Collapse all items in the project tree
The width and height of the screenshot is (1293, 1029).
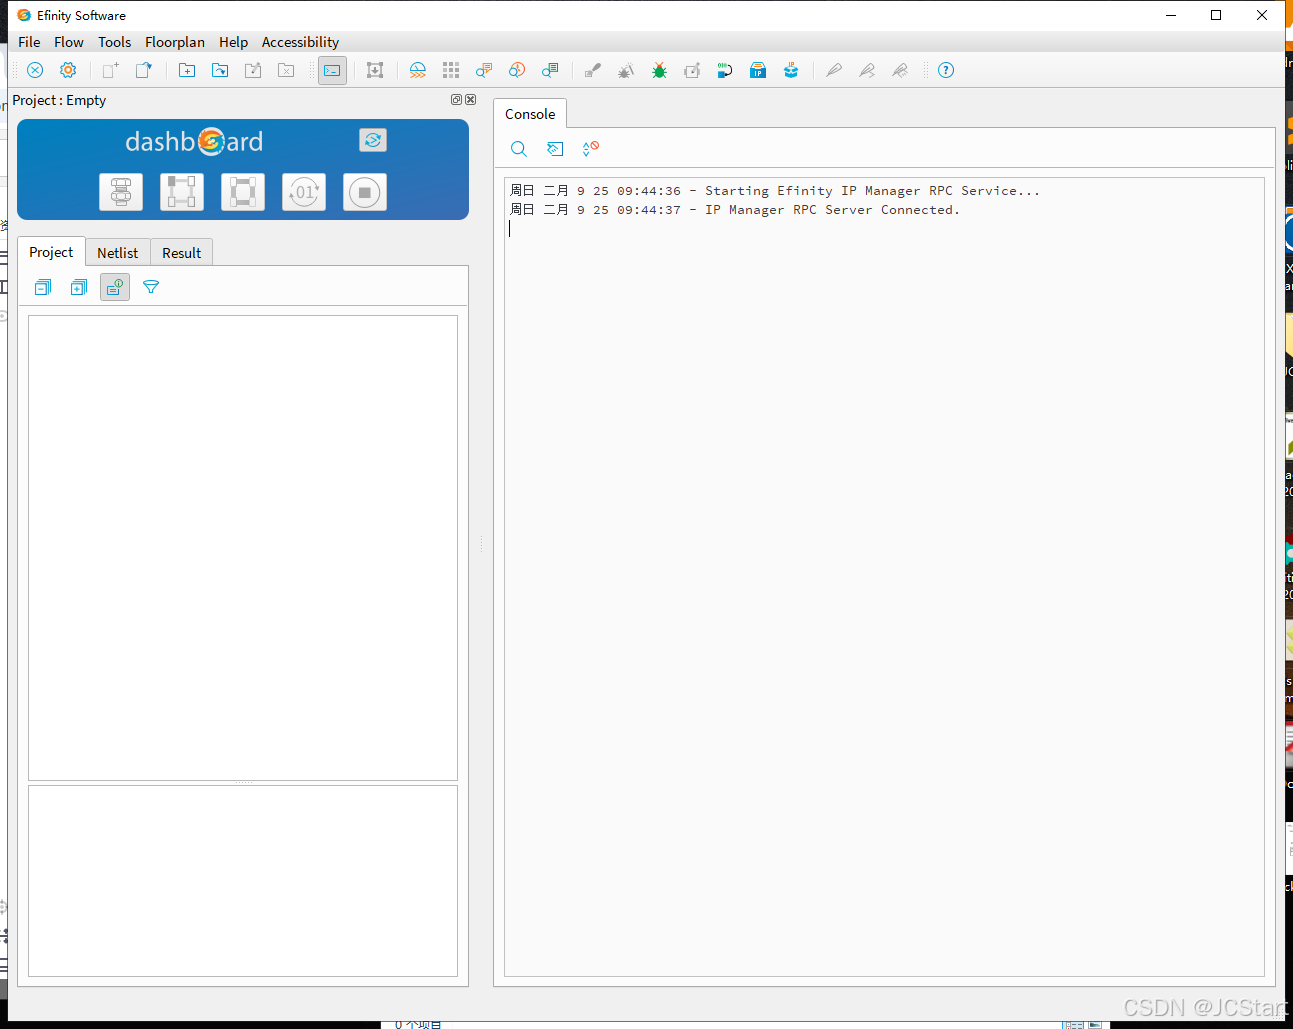pos(43,287)
